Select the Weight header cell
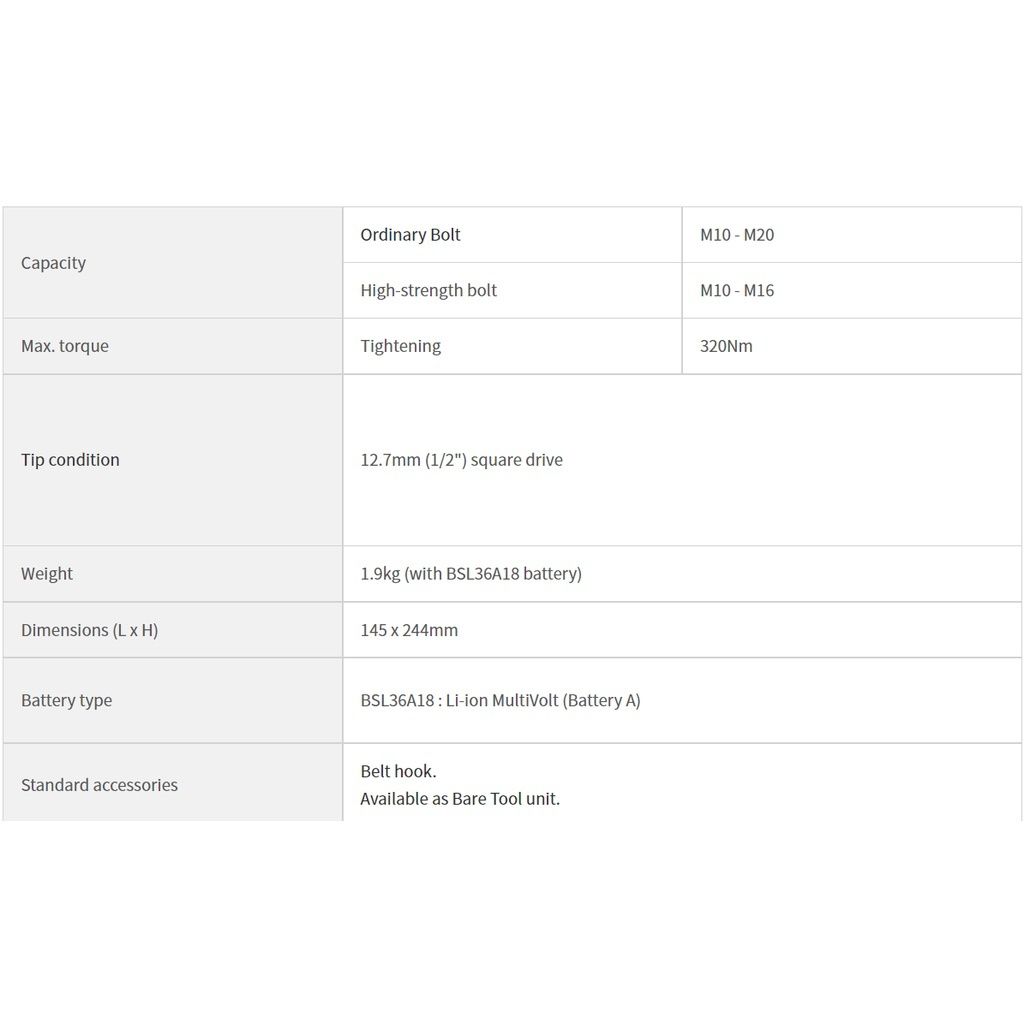The height and width of the screenshot is (1024, 1024). point(172,574)
